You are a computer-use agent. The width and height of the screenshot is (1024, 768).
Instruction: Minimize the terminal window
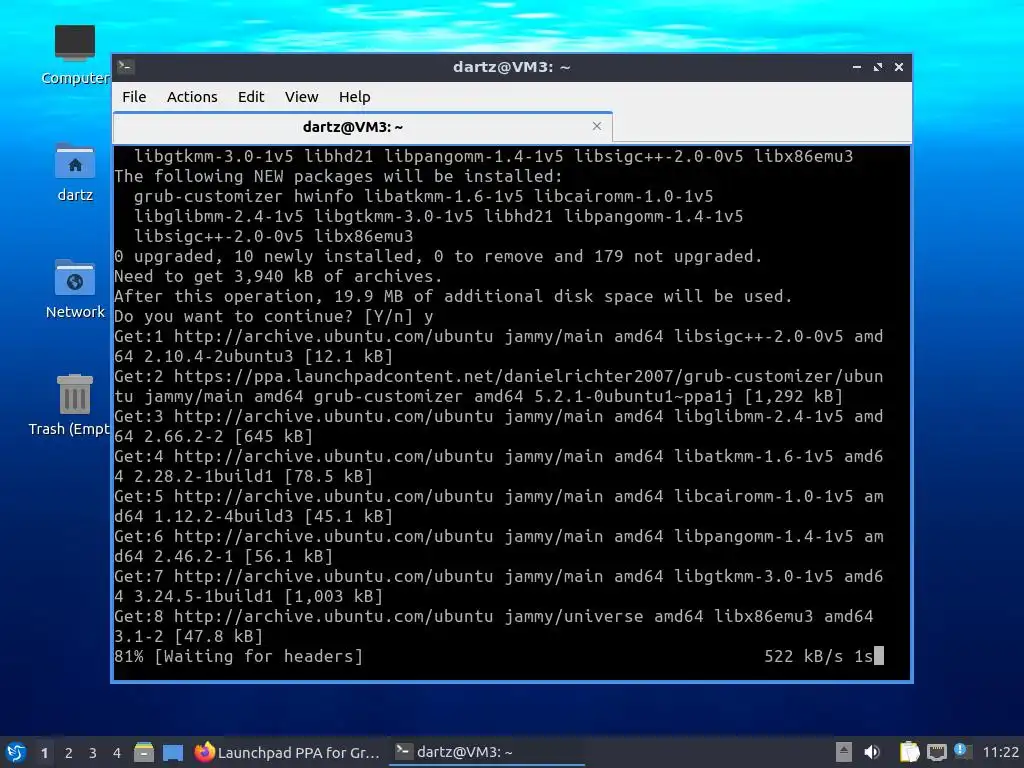[857, 67]
